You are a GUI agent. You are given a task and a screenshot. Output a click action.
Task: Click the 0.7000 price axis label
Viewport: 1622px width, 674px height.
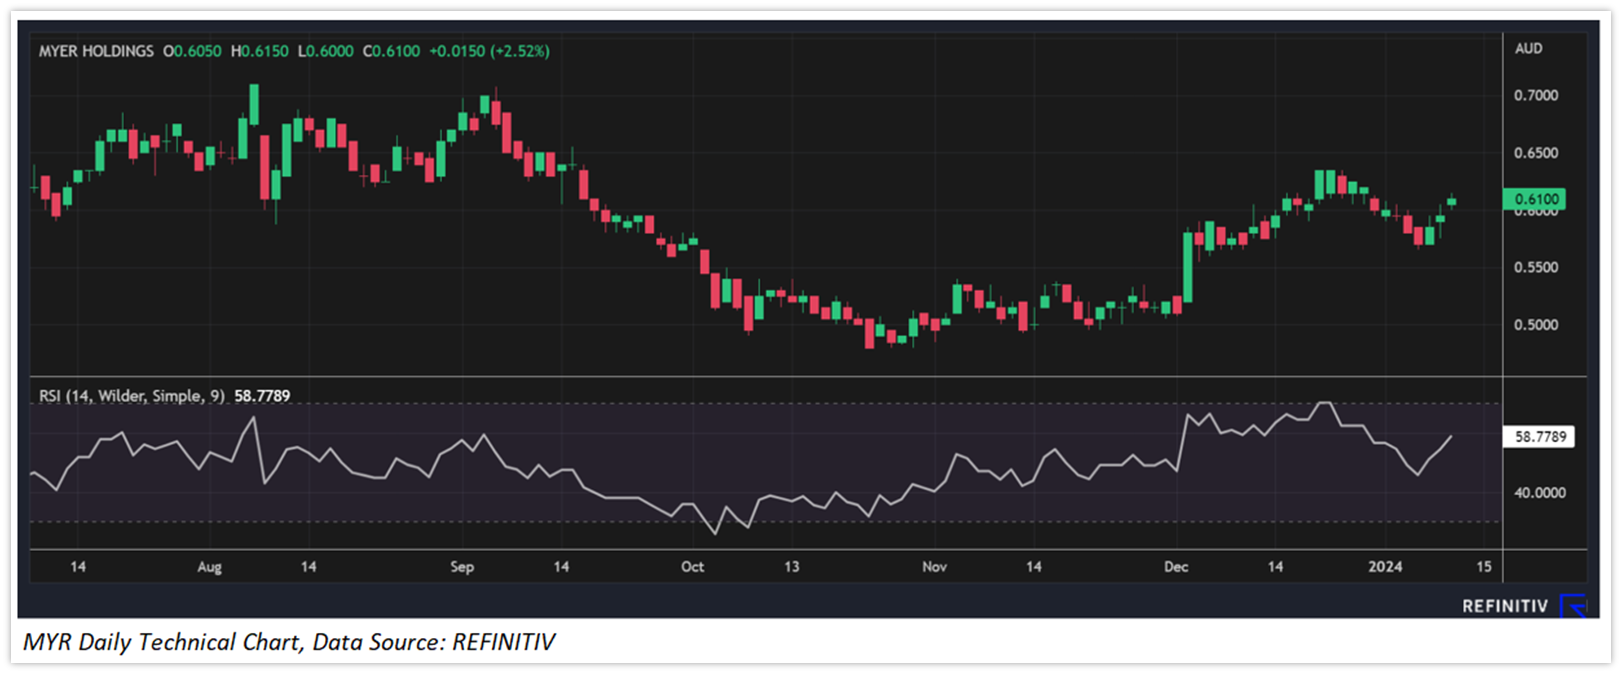[1536, 96]
